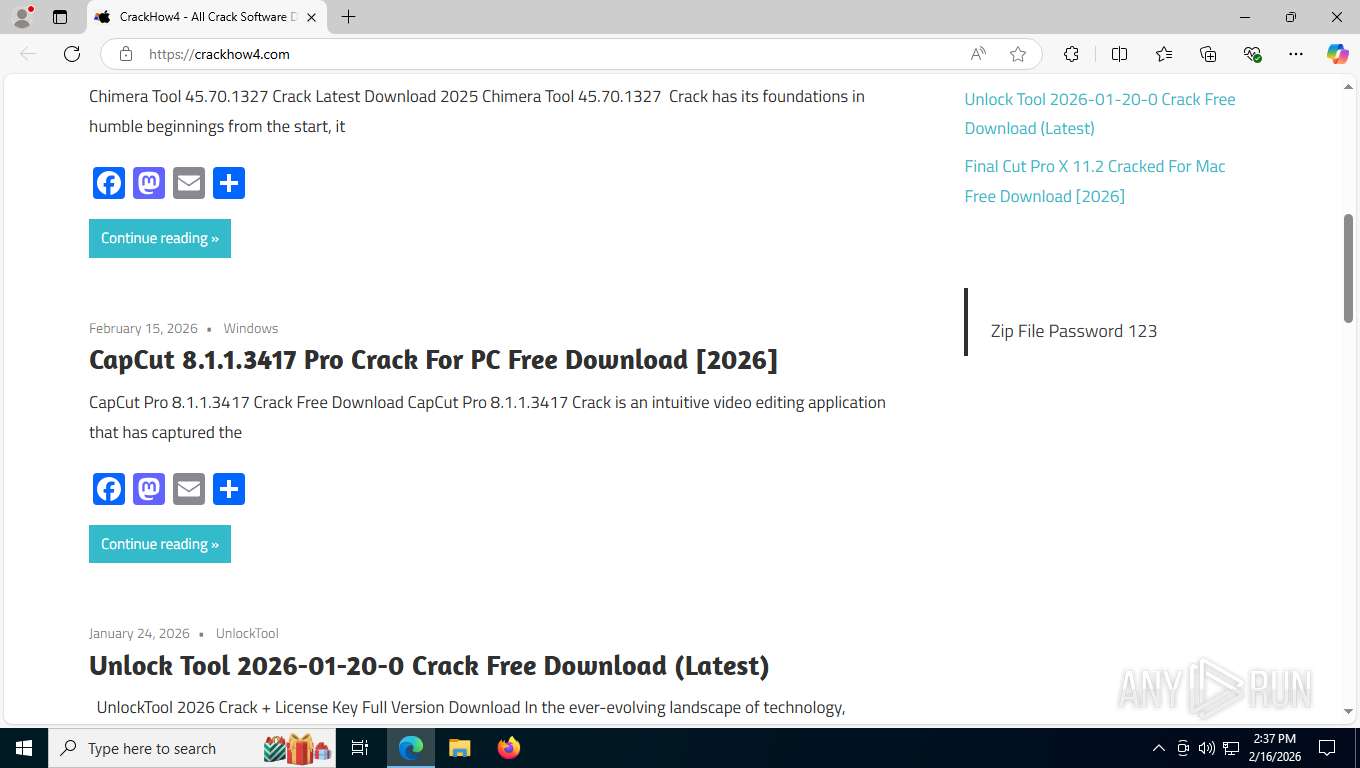Open the browser profile icon

click(x=22, y=17)
